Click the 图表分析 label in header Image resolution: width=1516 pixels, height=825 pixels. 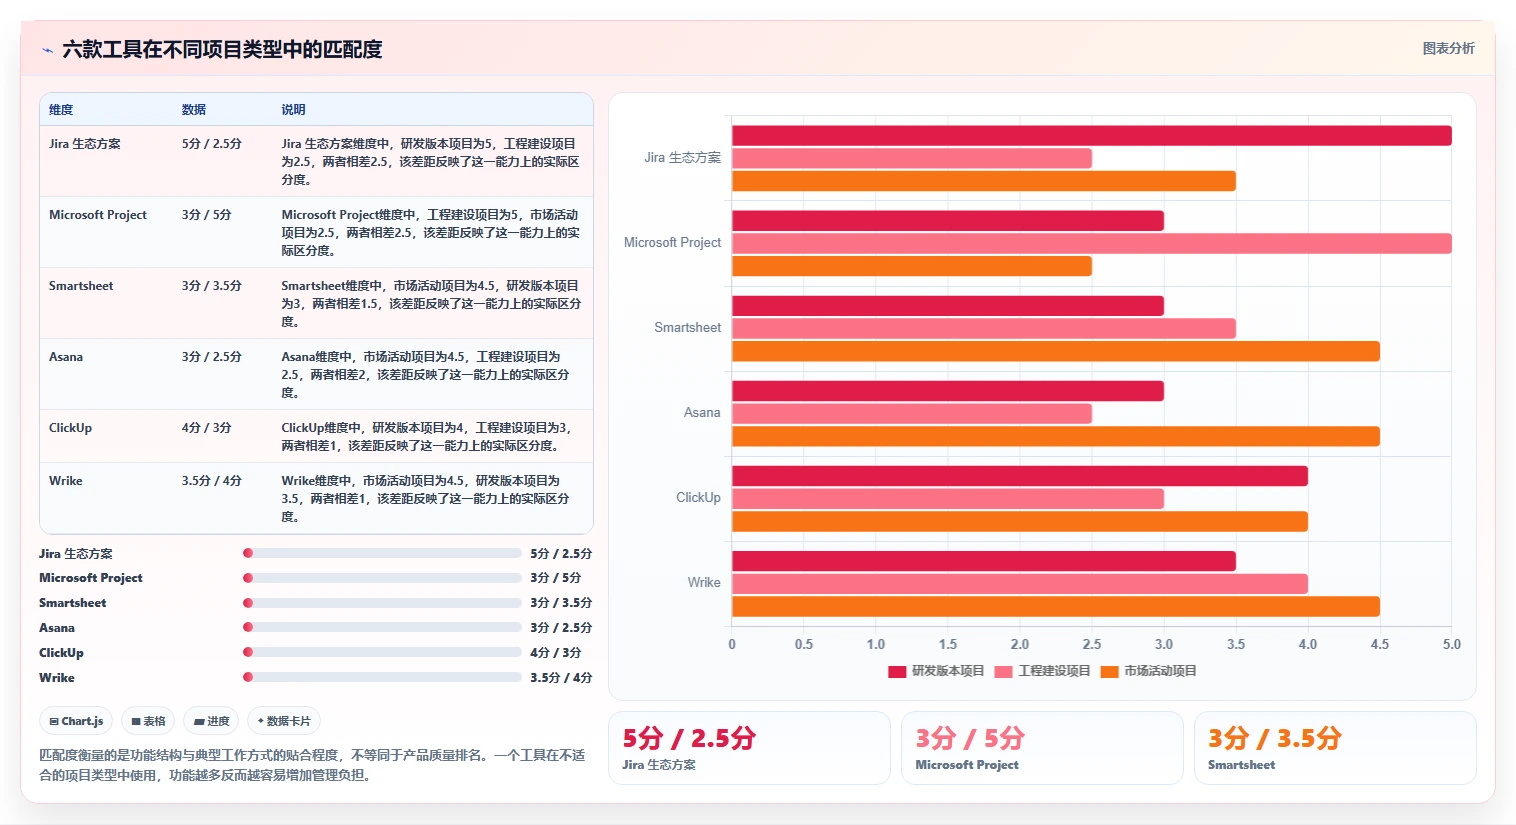[x=1448, y=48]
